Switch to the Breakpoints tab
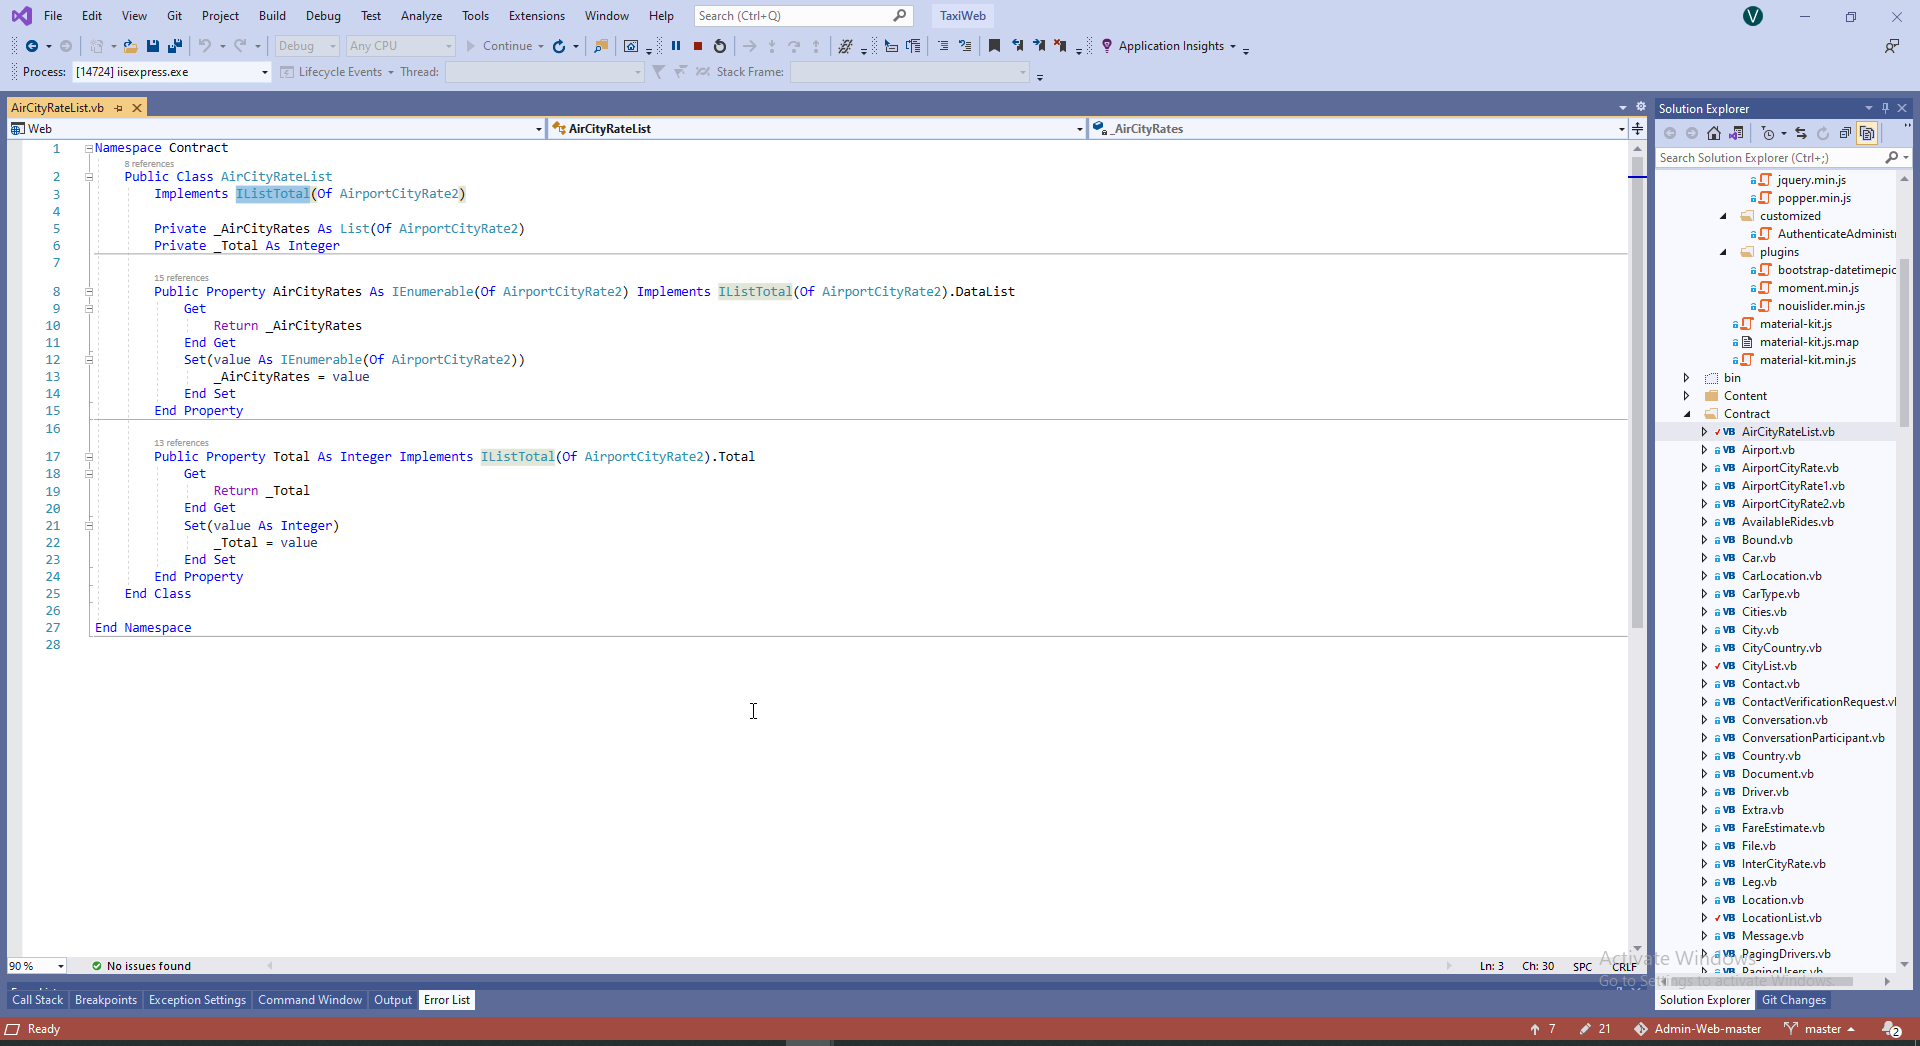The height and width of the screenshot is (1046, 1920). click(106, 1000)
